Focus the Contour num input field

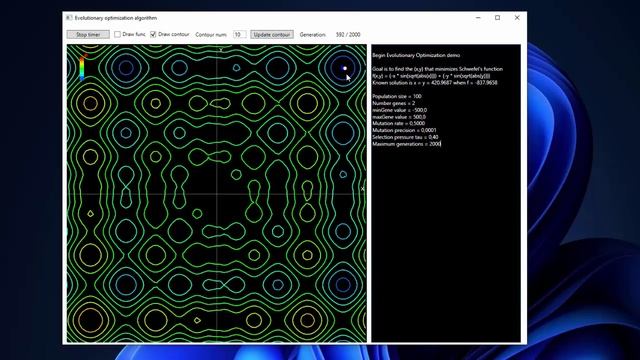coord(239,35)
